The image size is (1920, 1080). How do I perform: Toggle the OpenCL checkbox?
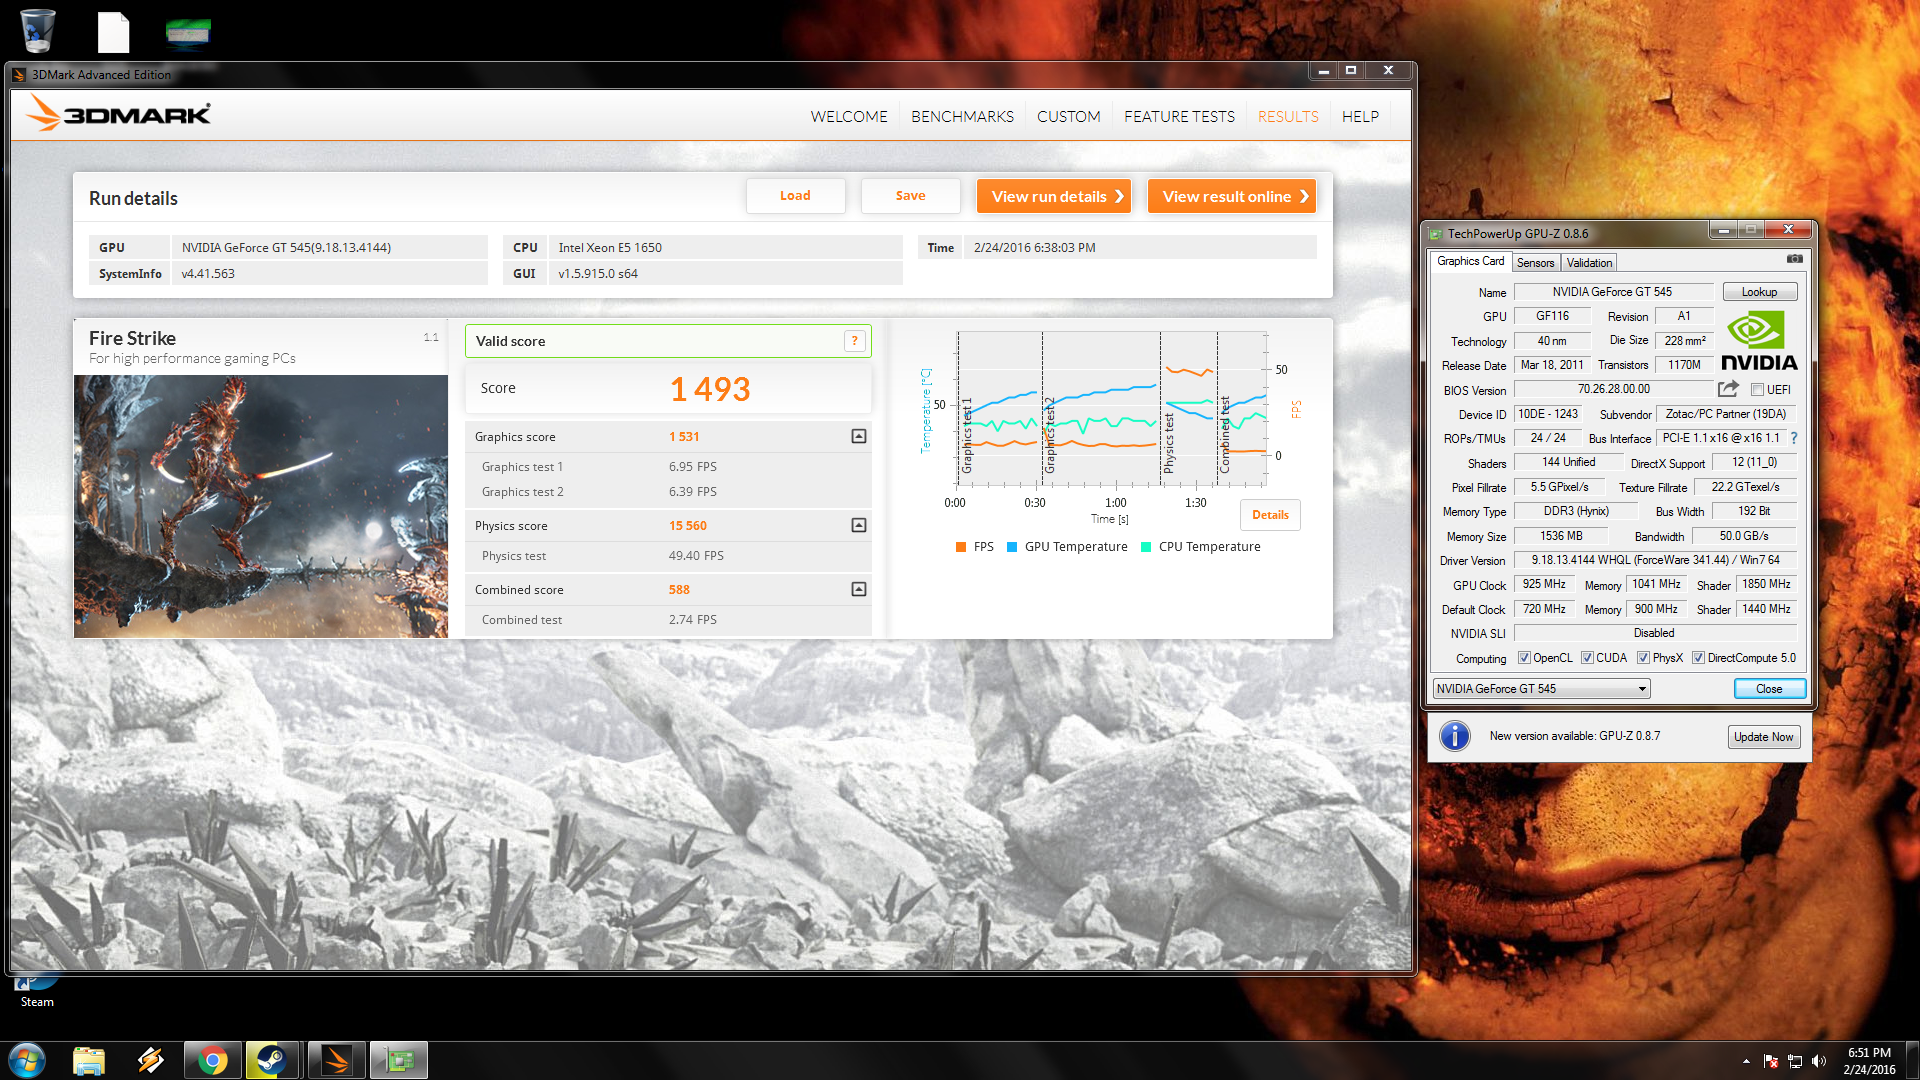(x=1524, y=658)
